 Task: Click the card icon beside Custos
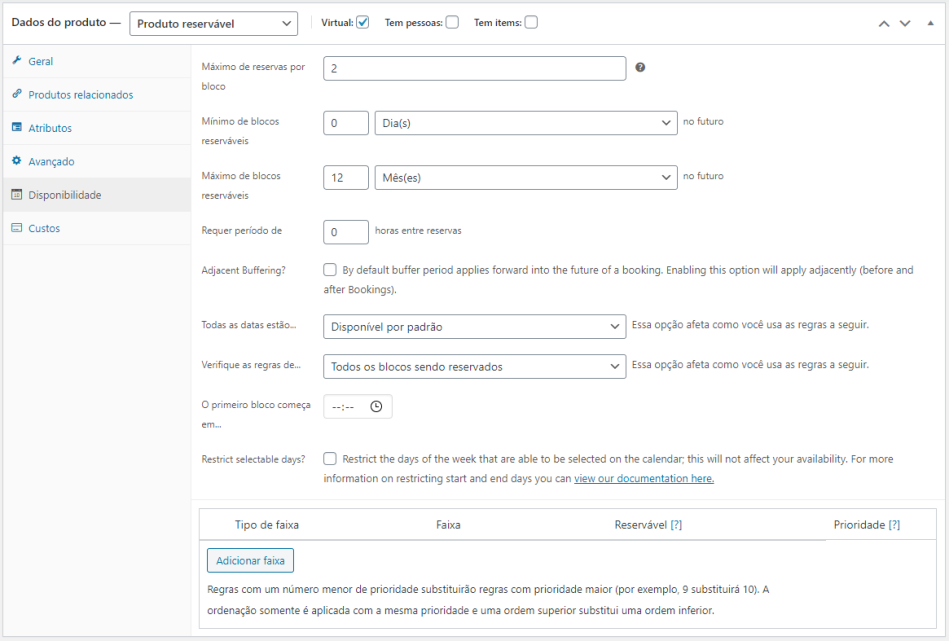17,228
